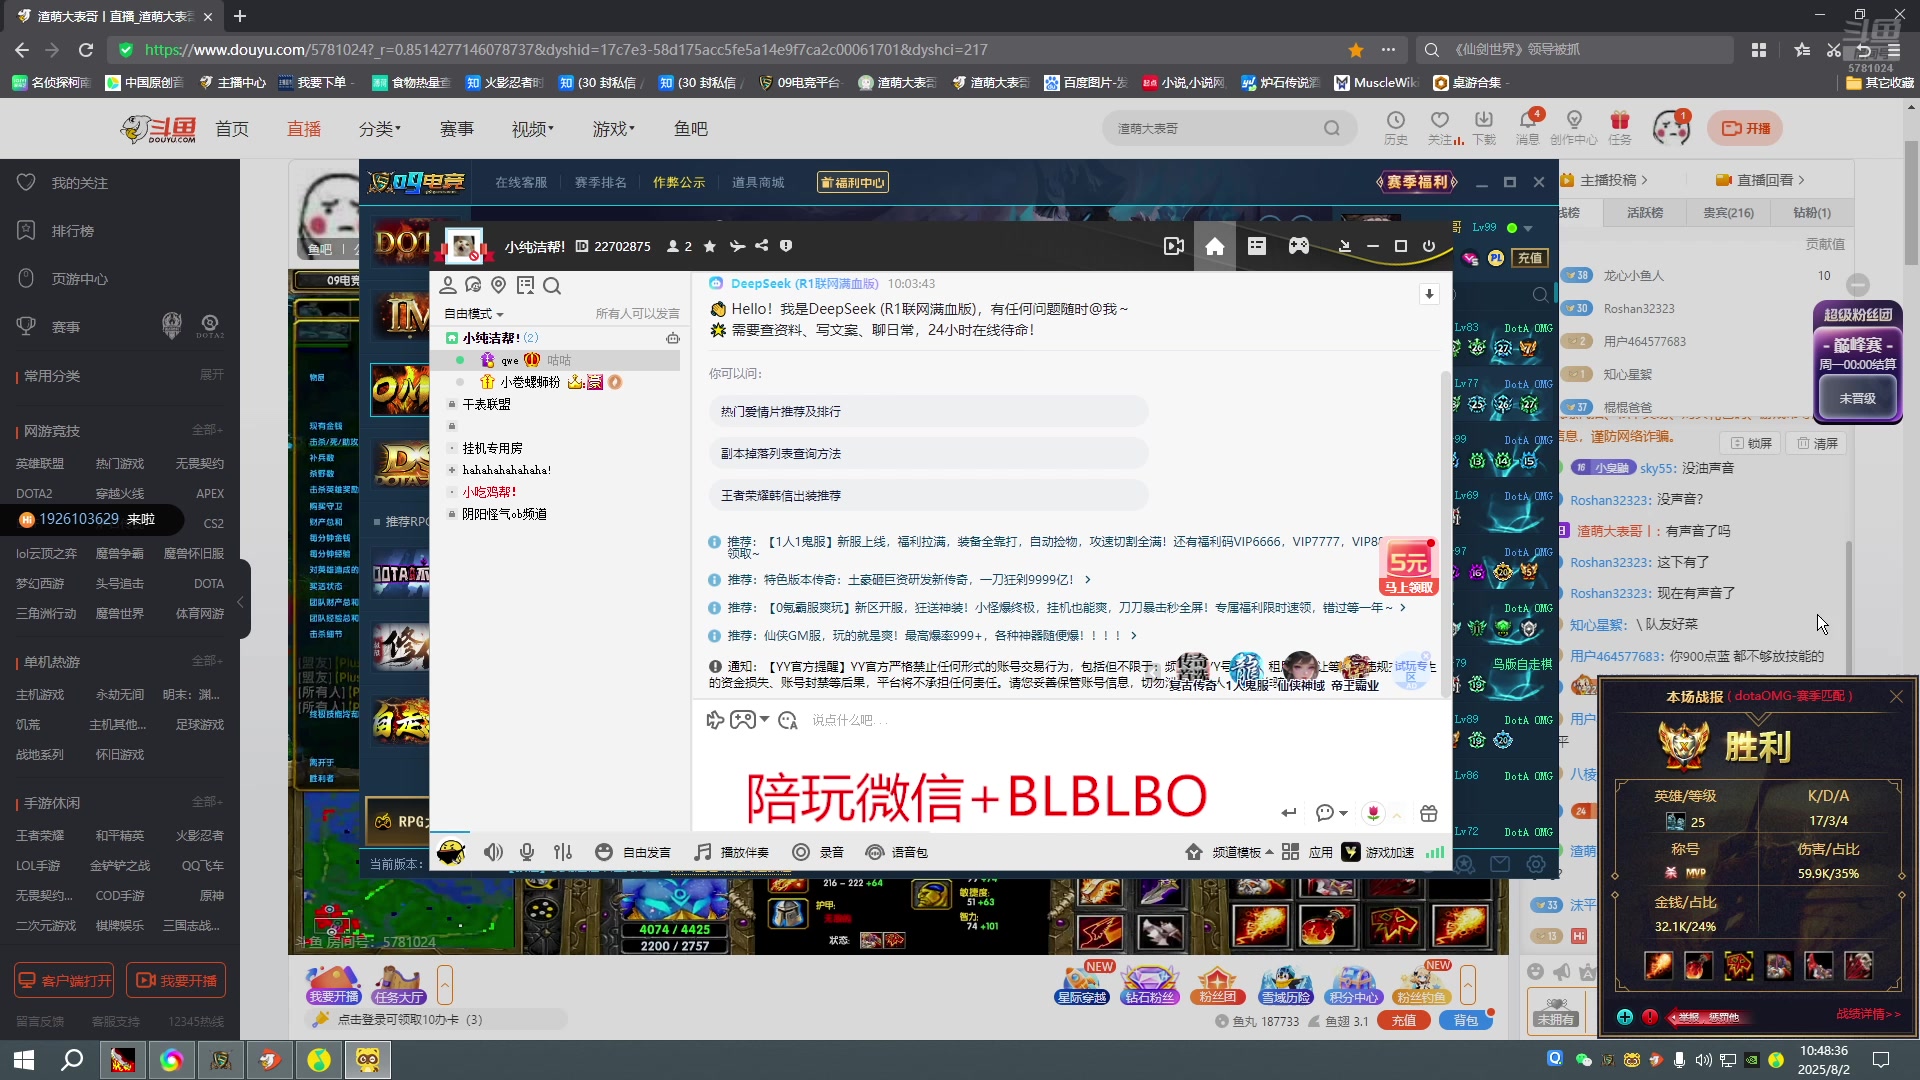
Task: Start 录音 recording in YY
Action: click(x=818, y=852)
